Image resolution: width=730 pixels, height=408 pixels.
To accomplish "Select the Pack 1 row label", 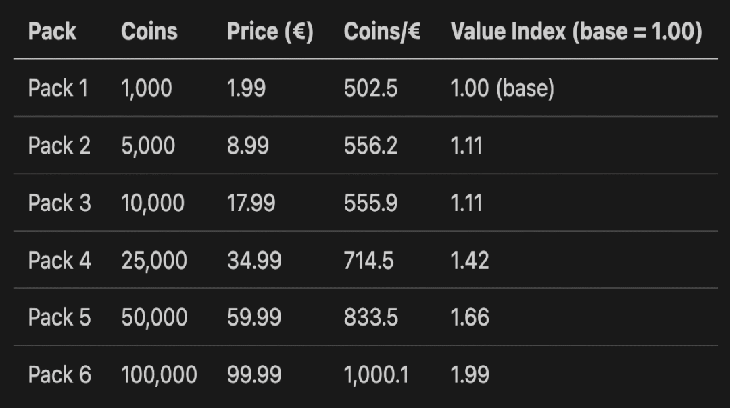I will pos(58,88).
